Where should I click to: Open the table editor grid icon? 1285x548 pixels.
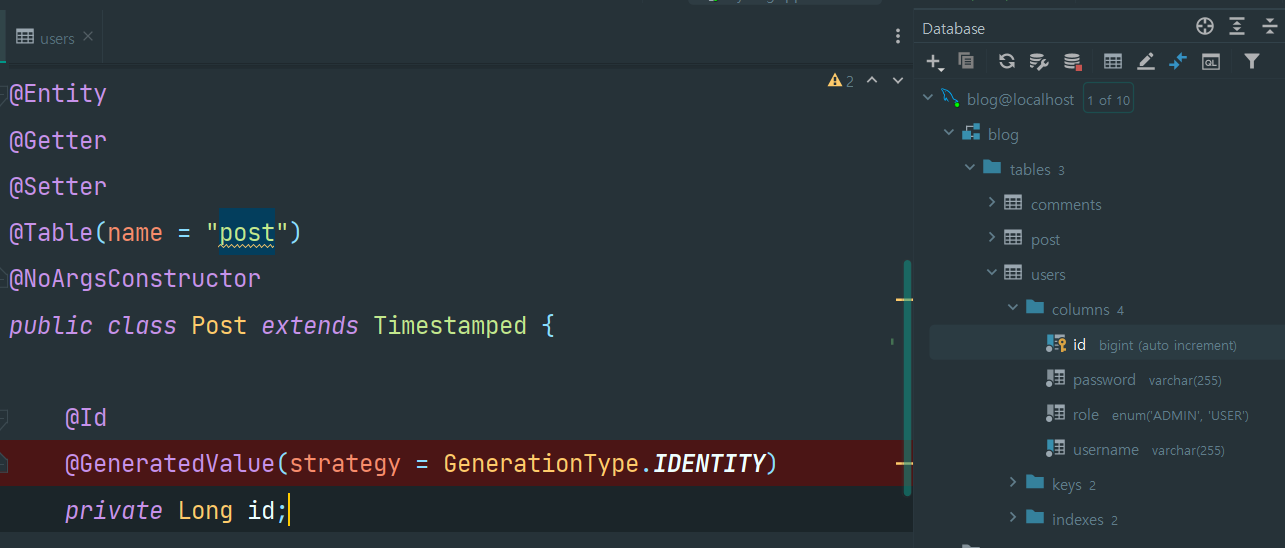[x=1113, y=61]
